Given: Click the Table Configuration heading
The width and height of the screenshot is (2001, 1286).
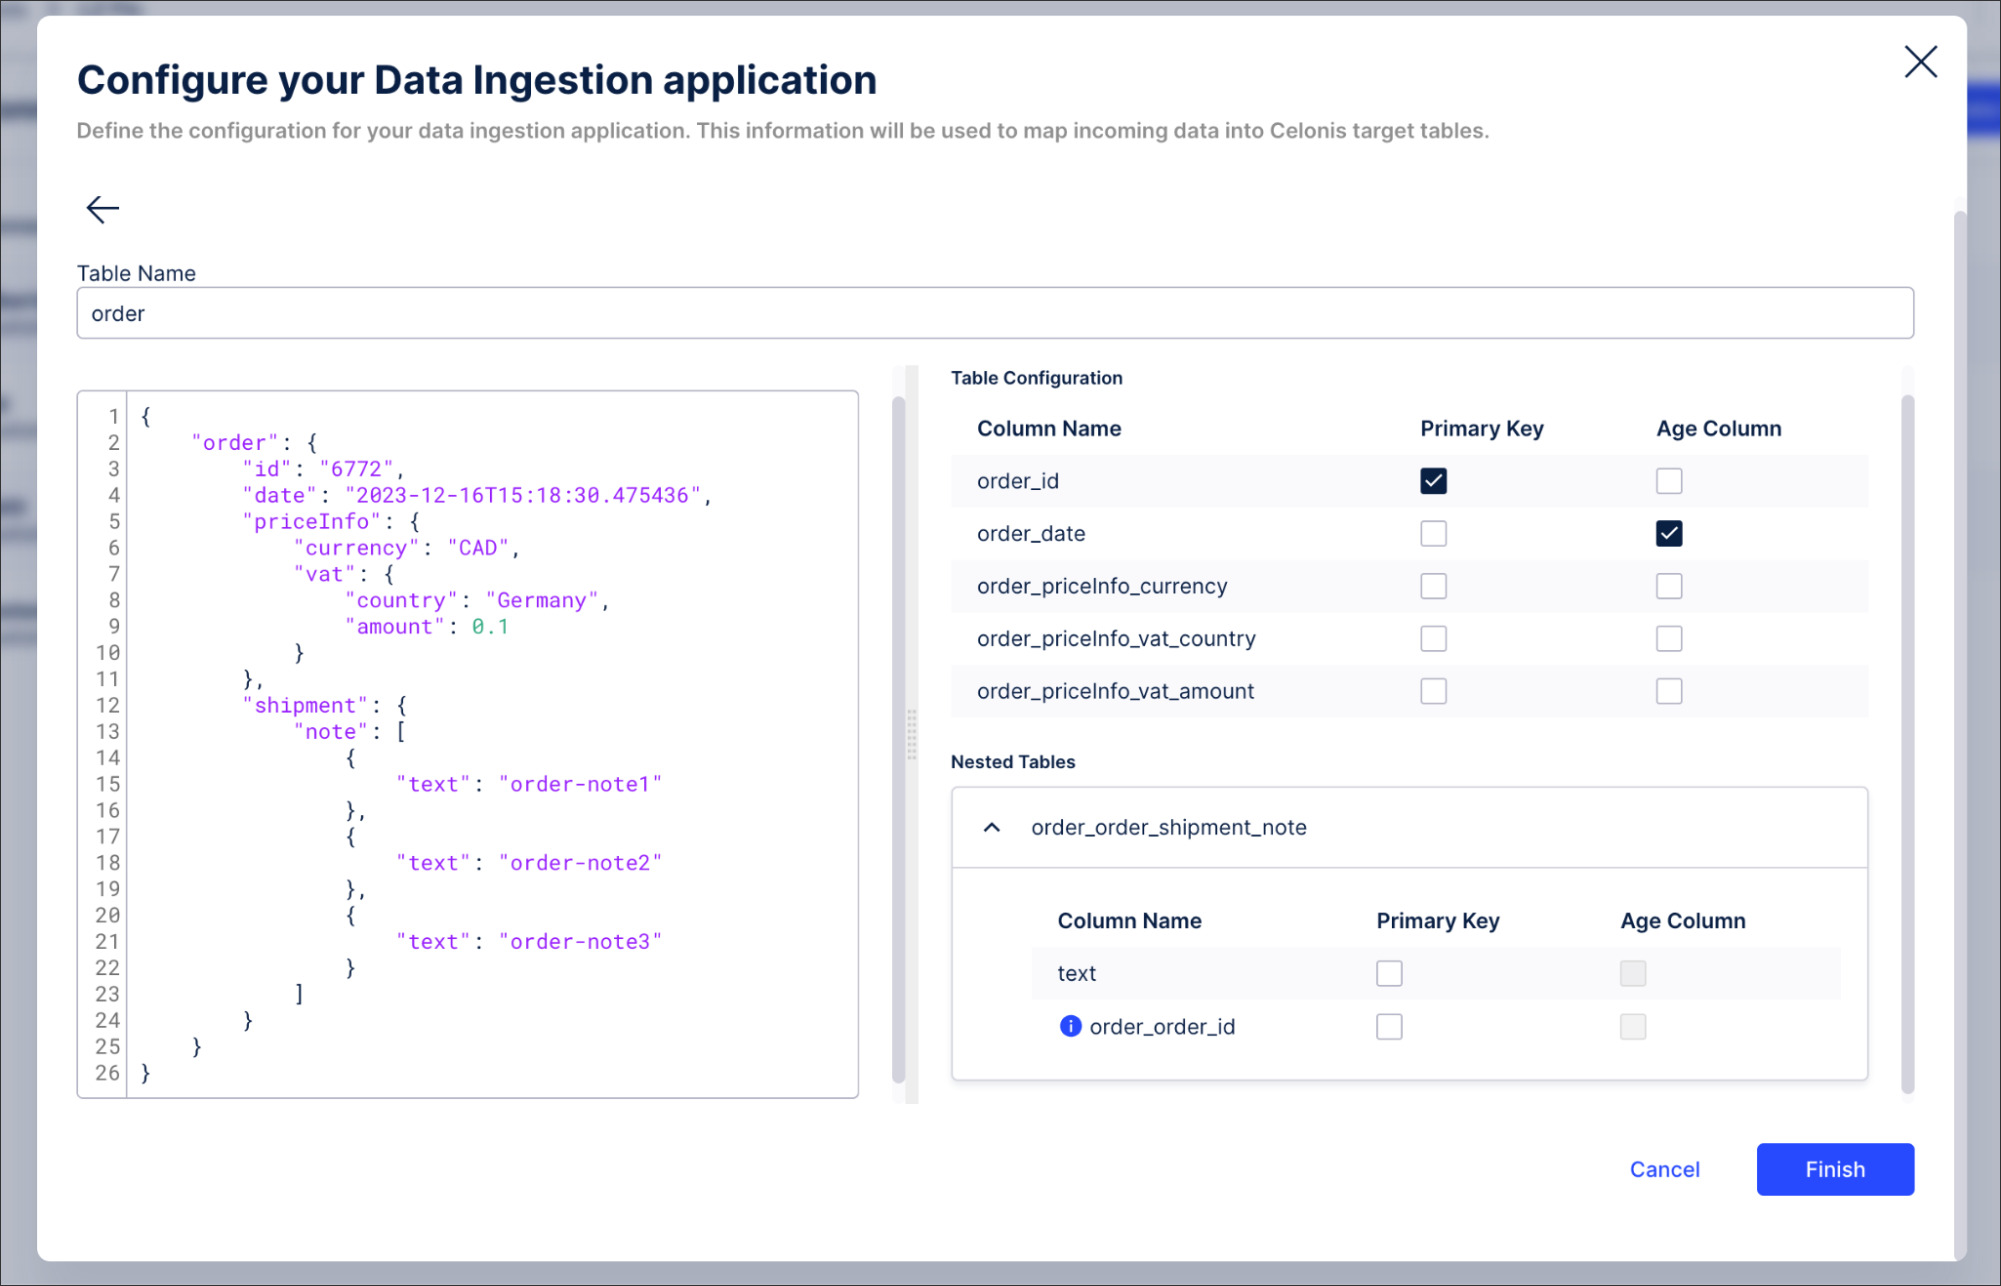Looking at the screenshot, I should [x=1036, y=378].
